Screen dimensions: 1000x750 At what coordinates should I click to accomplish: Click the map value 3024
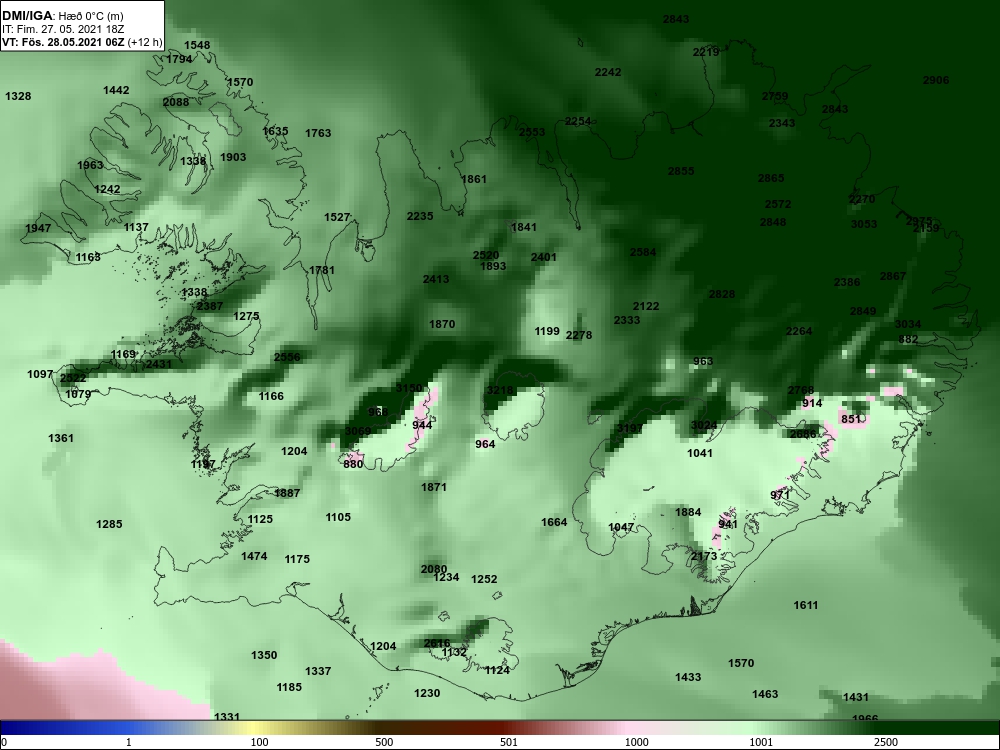704,425
